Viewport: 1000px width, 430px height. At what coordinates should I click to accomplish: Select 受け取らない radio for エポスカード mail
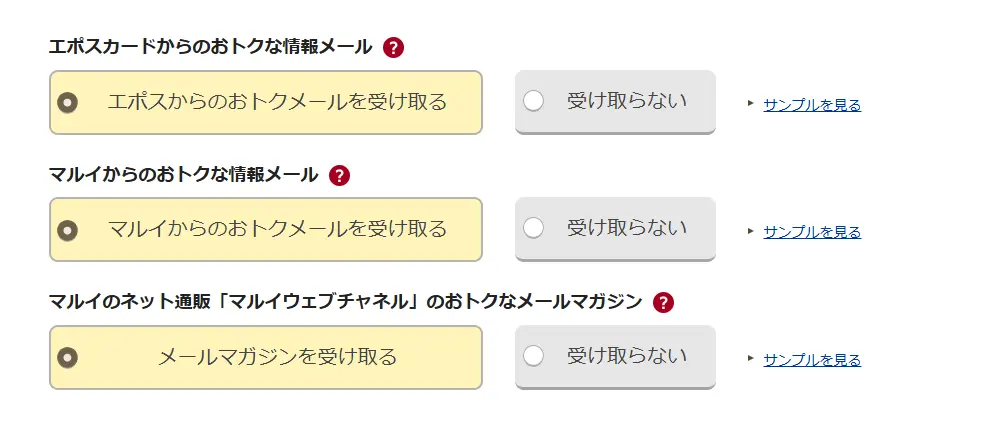tap(534, 101)
